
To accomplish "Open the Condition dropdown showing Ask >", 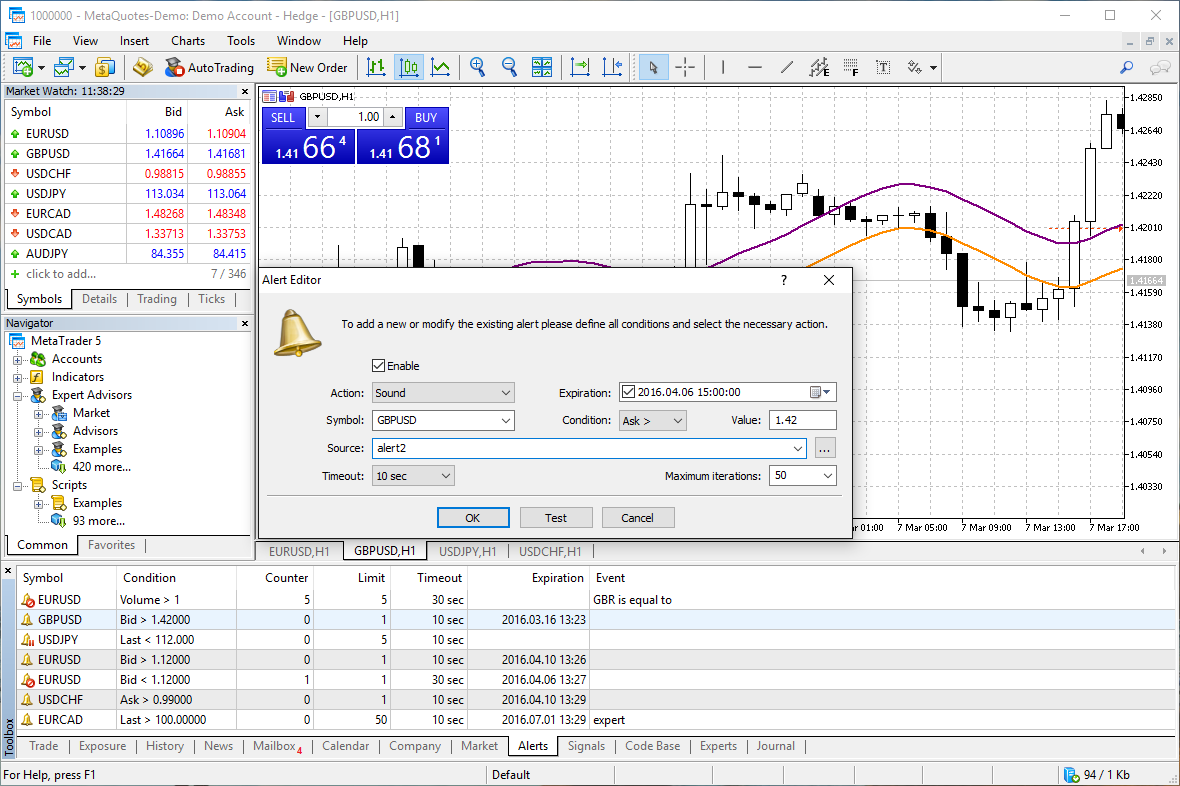I will click(x=652, y=421).
